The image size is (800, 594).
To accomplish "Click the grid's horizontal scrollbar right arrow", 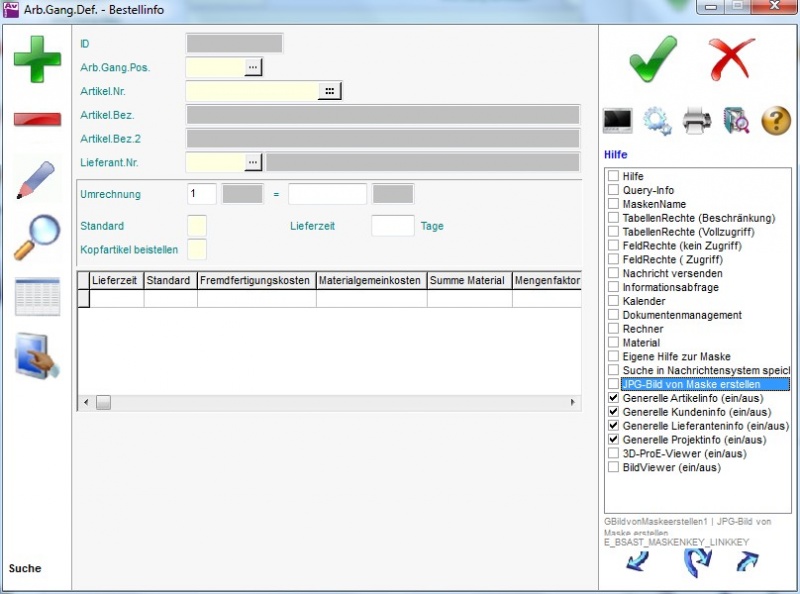I will tap(573, 402).
